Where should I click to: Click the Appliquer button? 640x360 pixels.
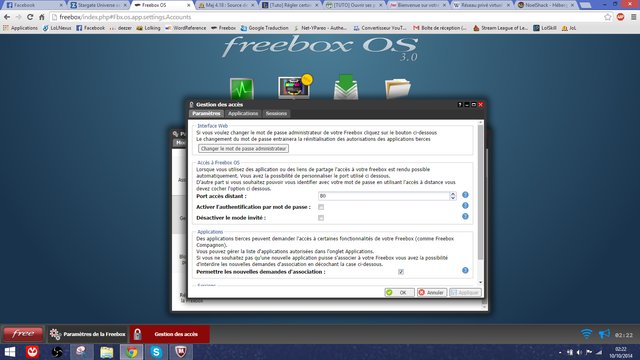[465, 292]
